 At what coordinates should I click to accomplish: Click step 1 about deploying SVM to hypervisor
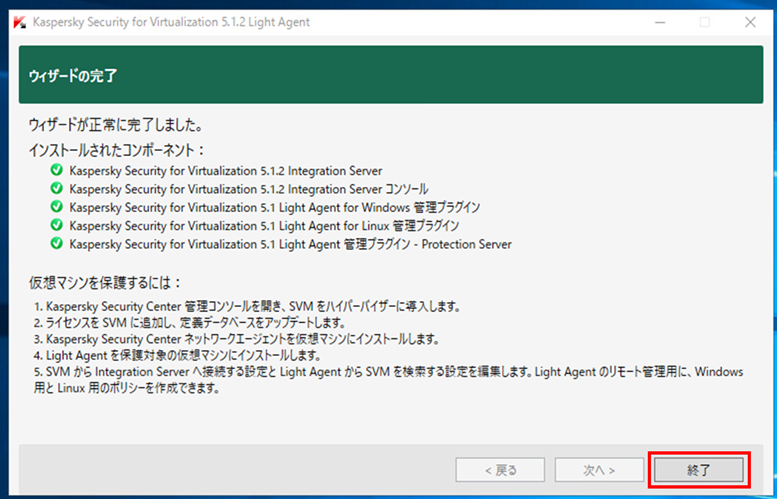(248, 307)
